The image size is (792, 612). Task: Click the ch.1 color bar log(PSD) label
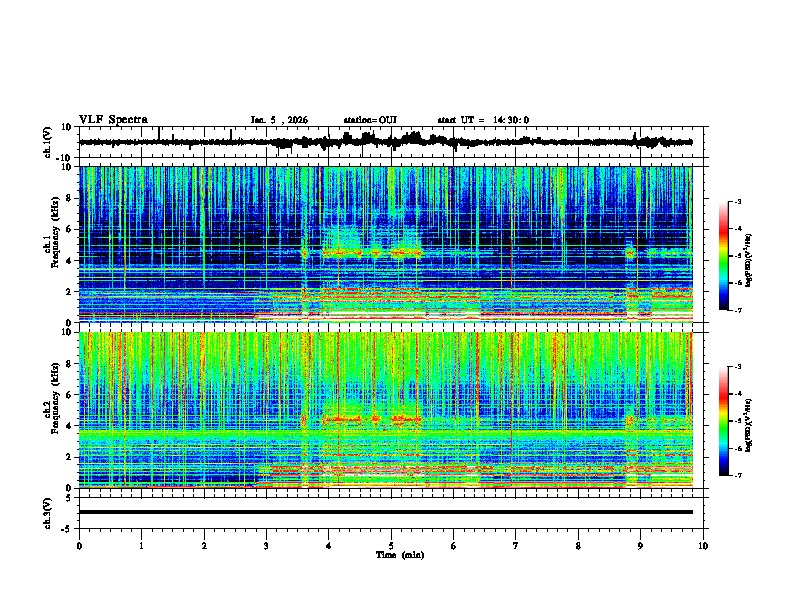click(x=749, y=261)
